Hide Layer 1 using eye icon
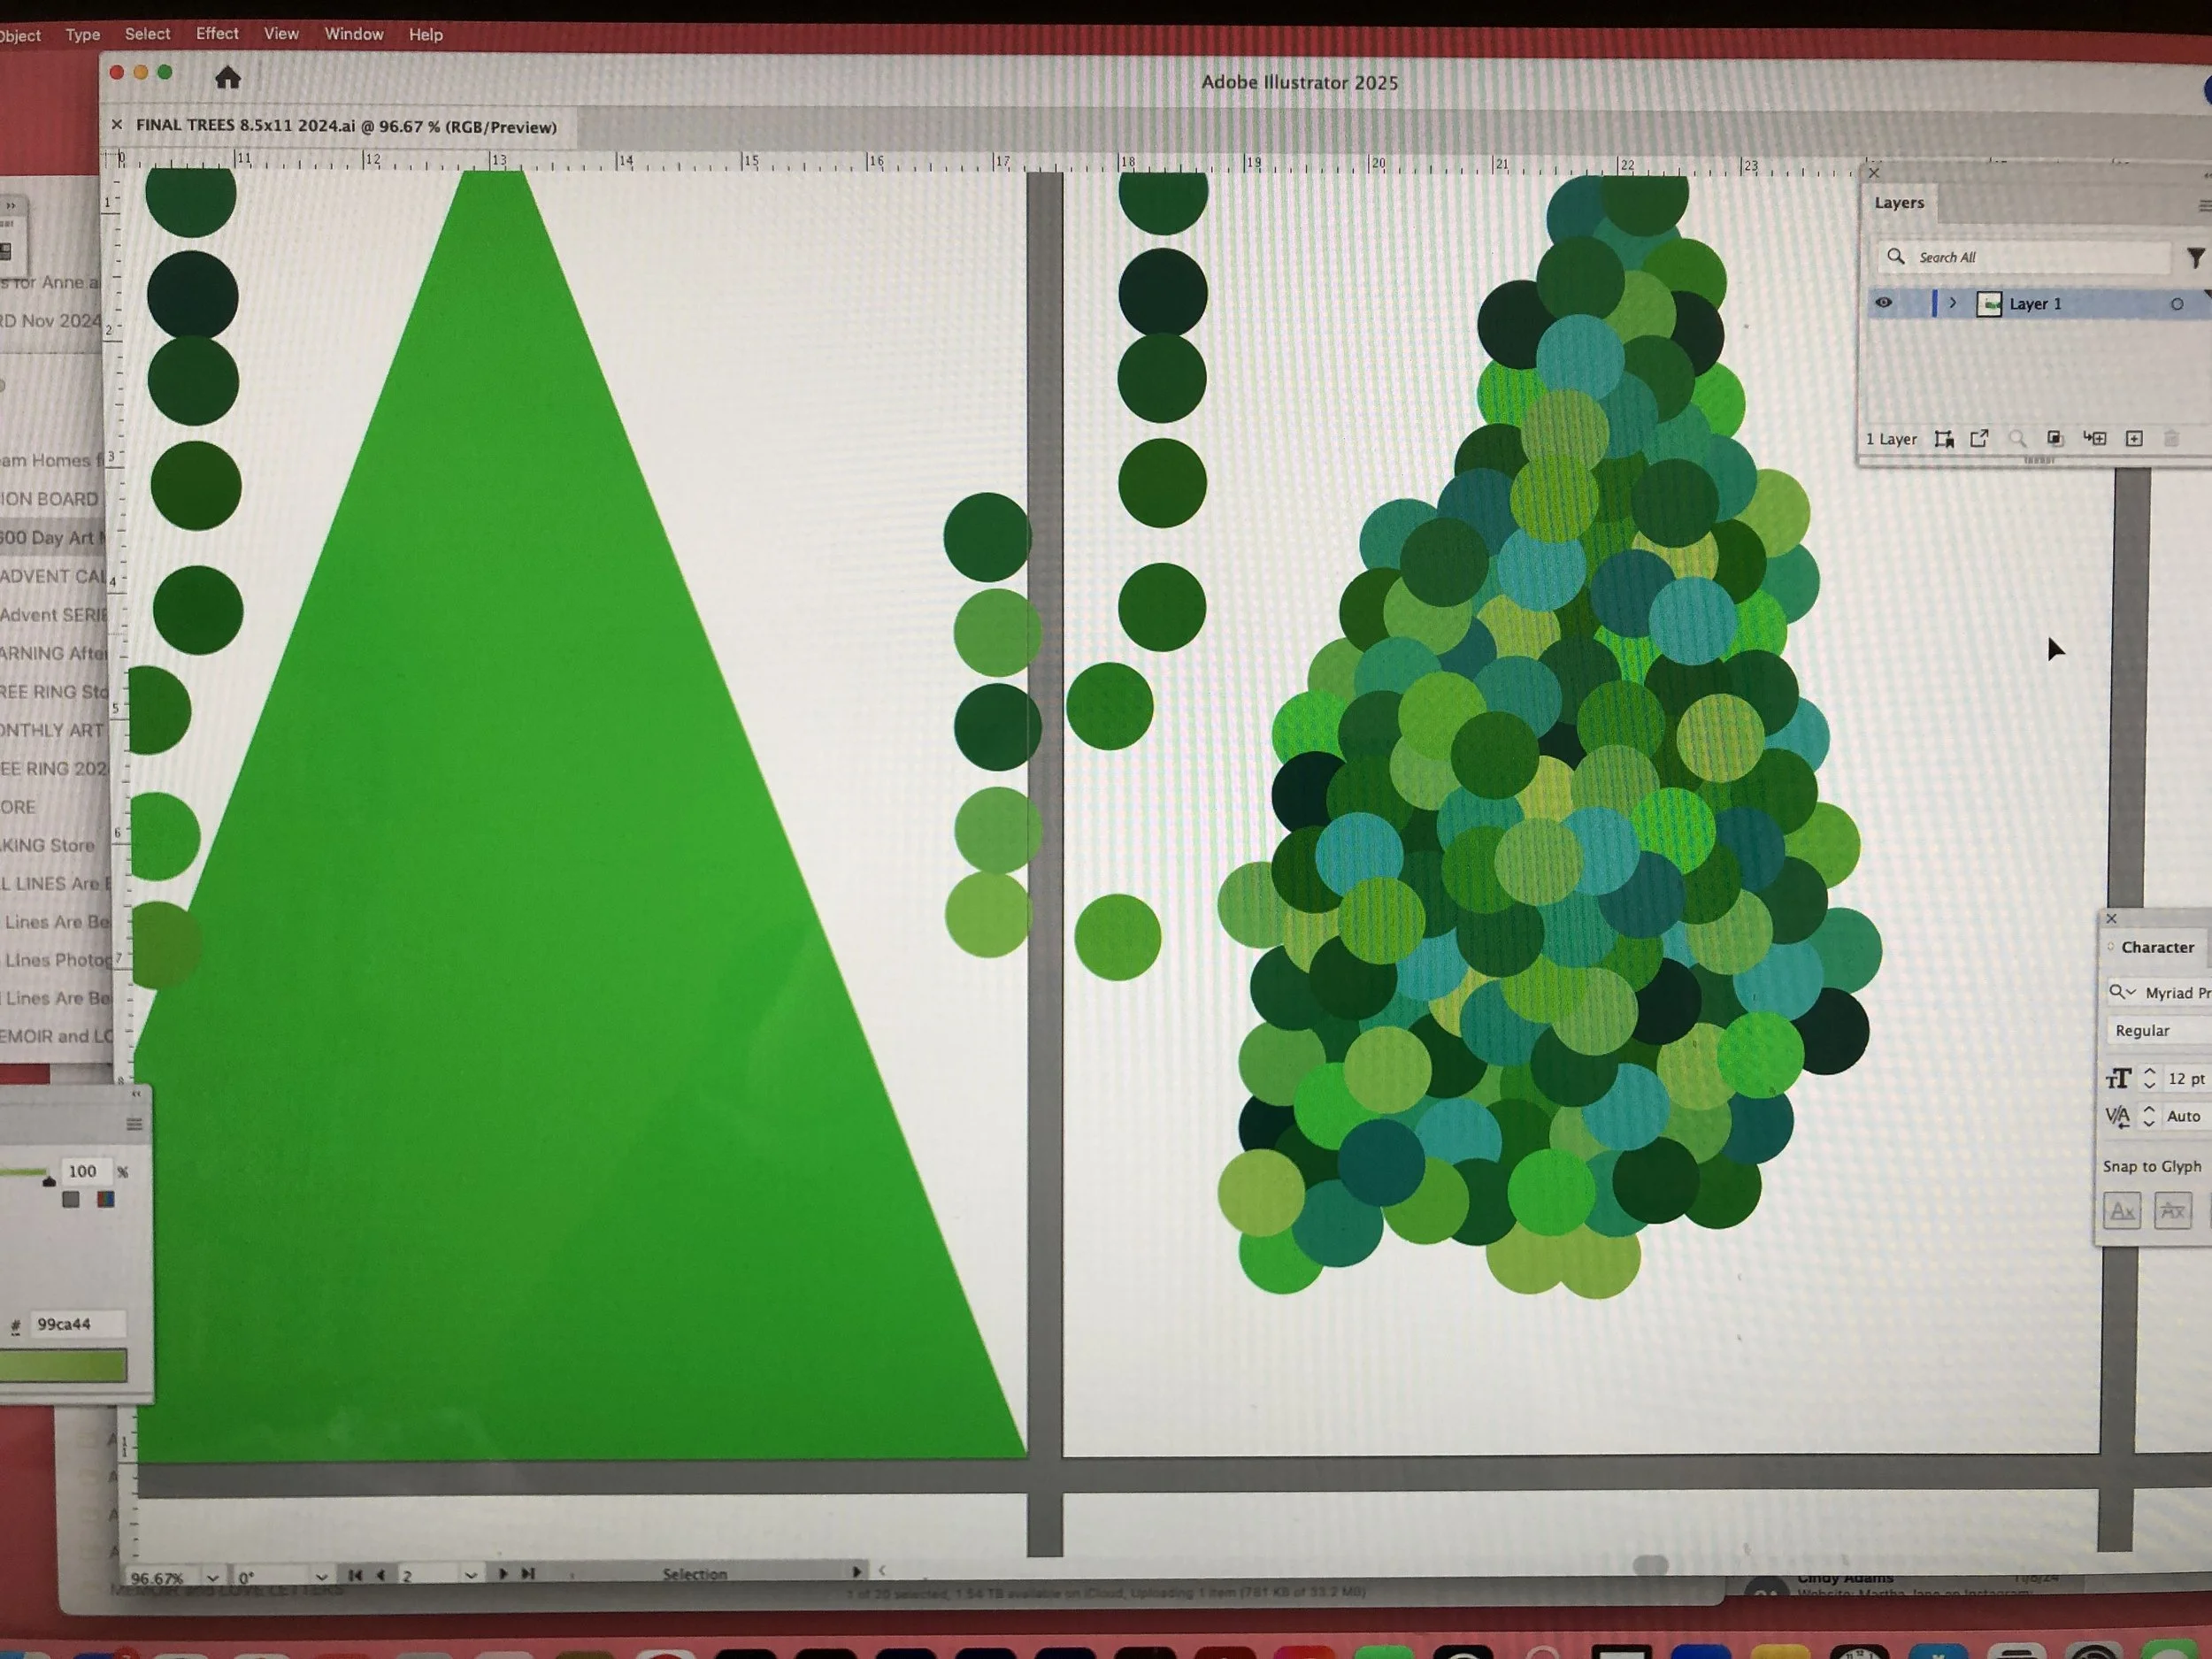Image resolution: width=2212 pixels, height=1659 pixels. (x=1883, y=303)
